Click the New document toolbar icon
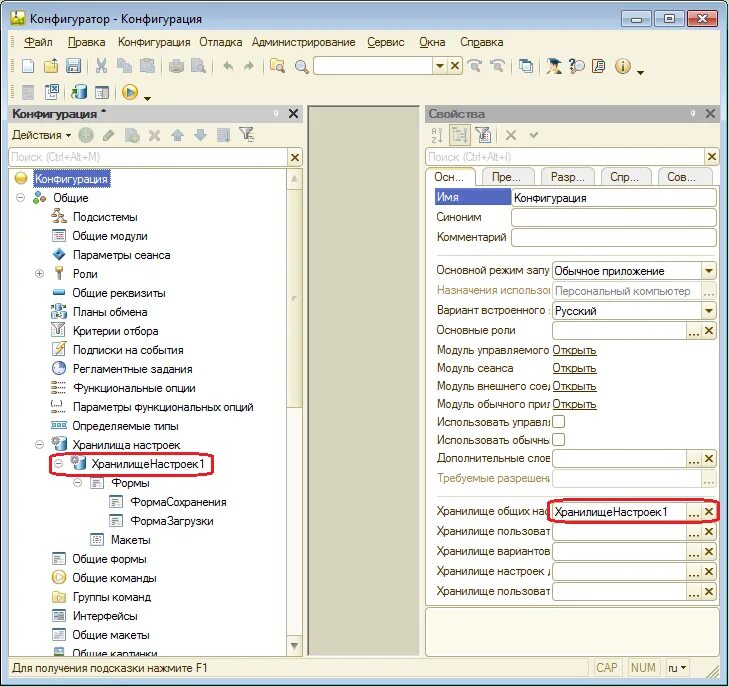Image resolution: width=729 pixels, height=687 pixels. [28, 66]
